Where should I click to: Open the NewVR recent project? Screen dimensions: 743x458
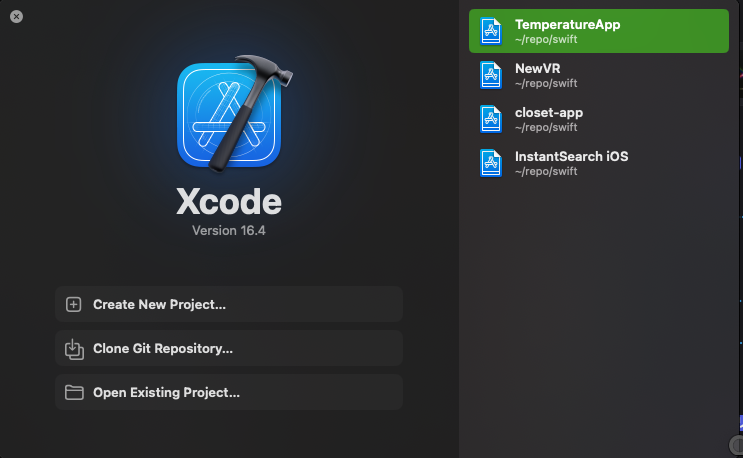(x=598, y=75)
